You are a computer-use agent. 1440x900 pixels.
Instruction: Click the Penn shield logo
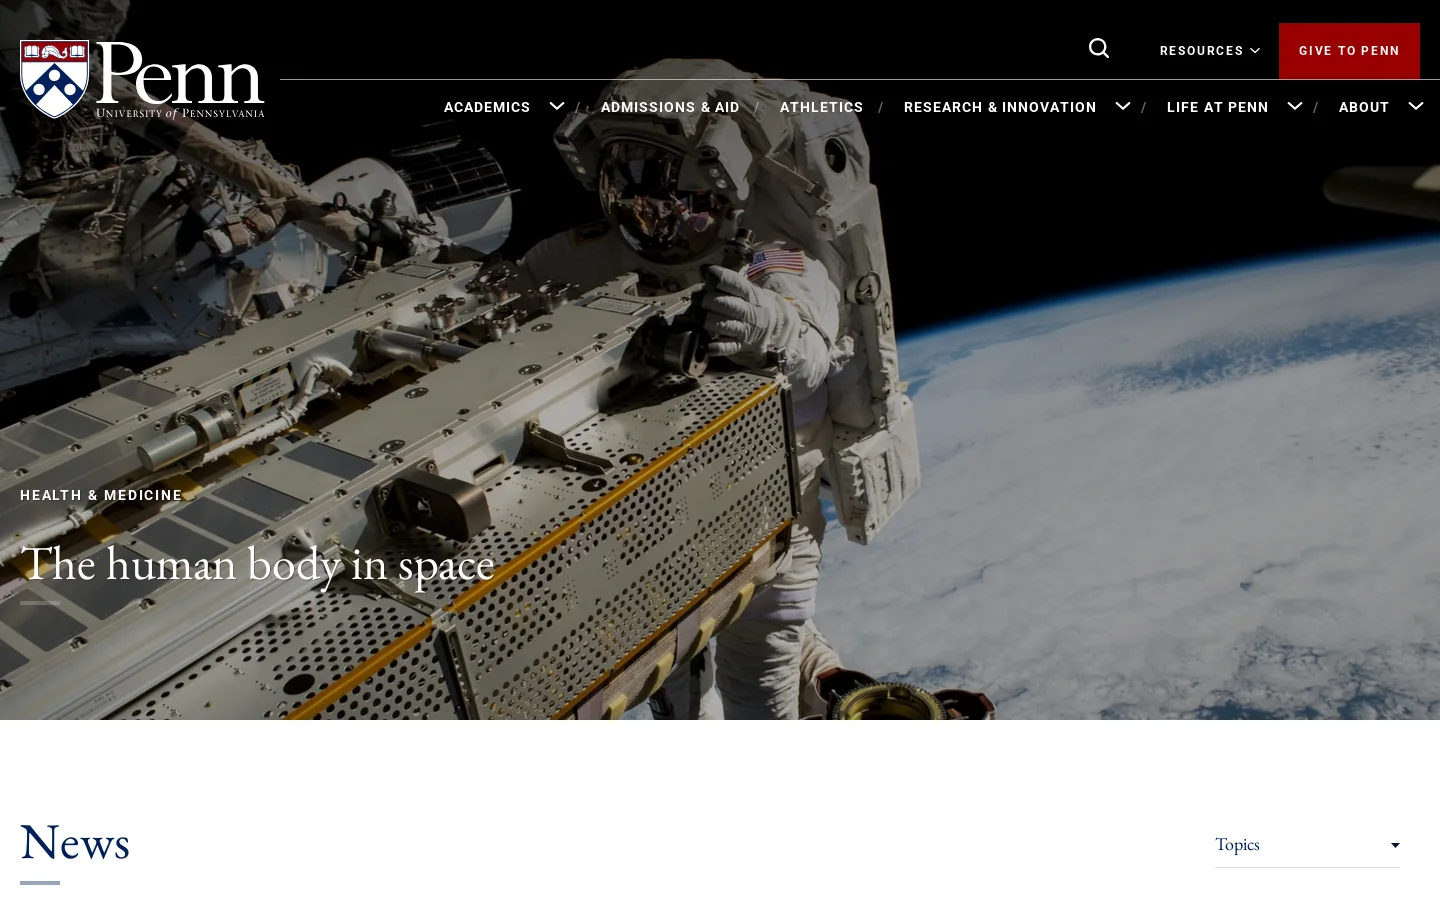(55, 79)
